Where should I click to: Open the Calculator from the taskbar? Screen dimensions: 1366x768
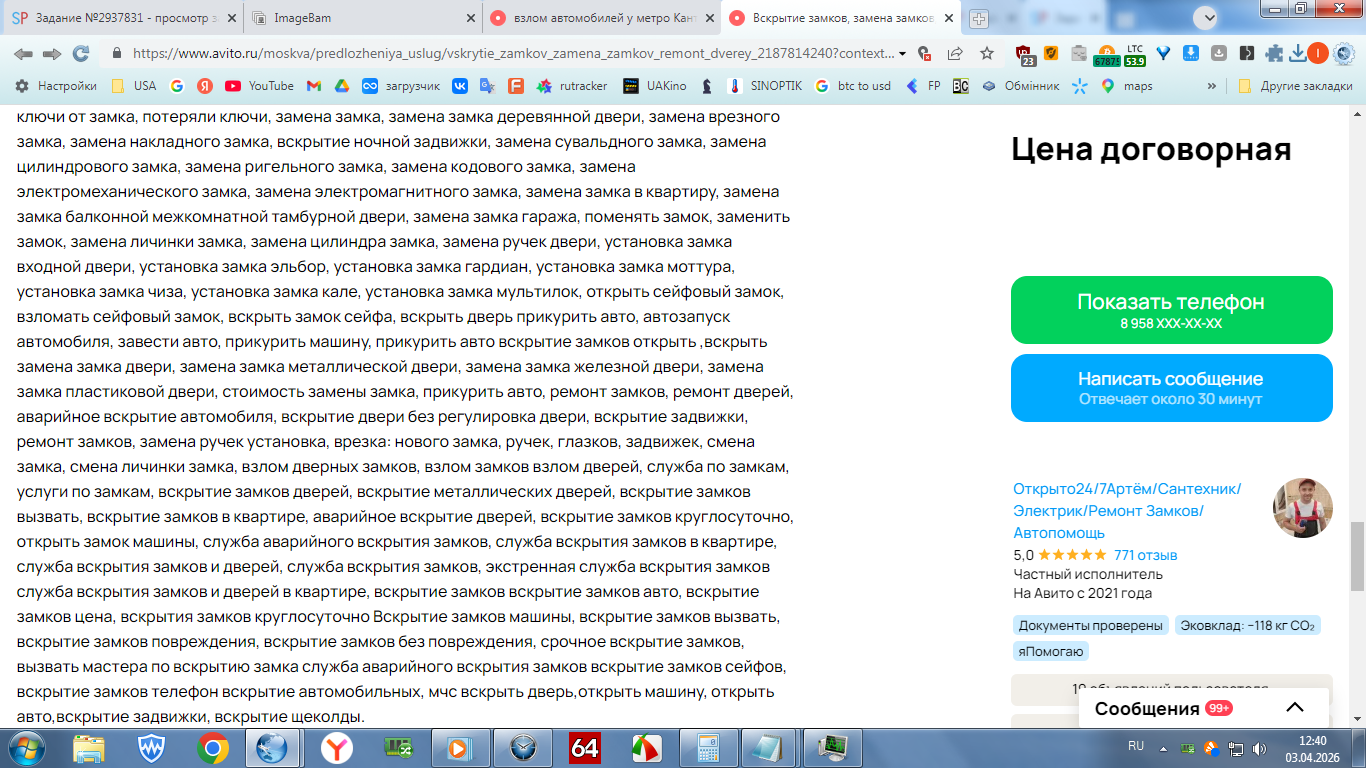[x=709, y=748]
